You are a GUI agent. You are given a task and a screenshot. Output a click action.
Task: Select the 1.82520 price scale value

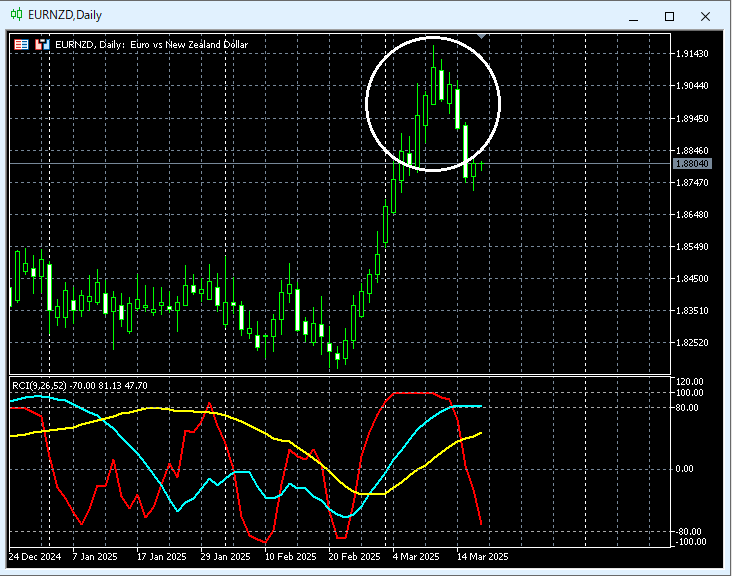[692, 343]
